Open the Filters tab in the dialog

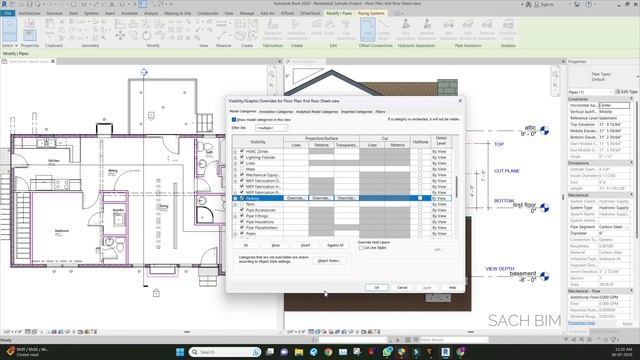click(x=380, y=111)
